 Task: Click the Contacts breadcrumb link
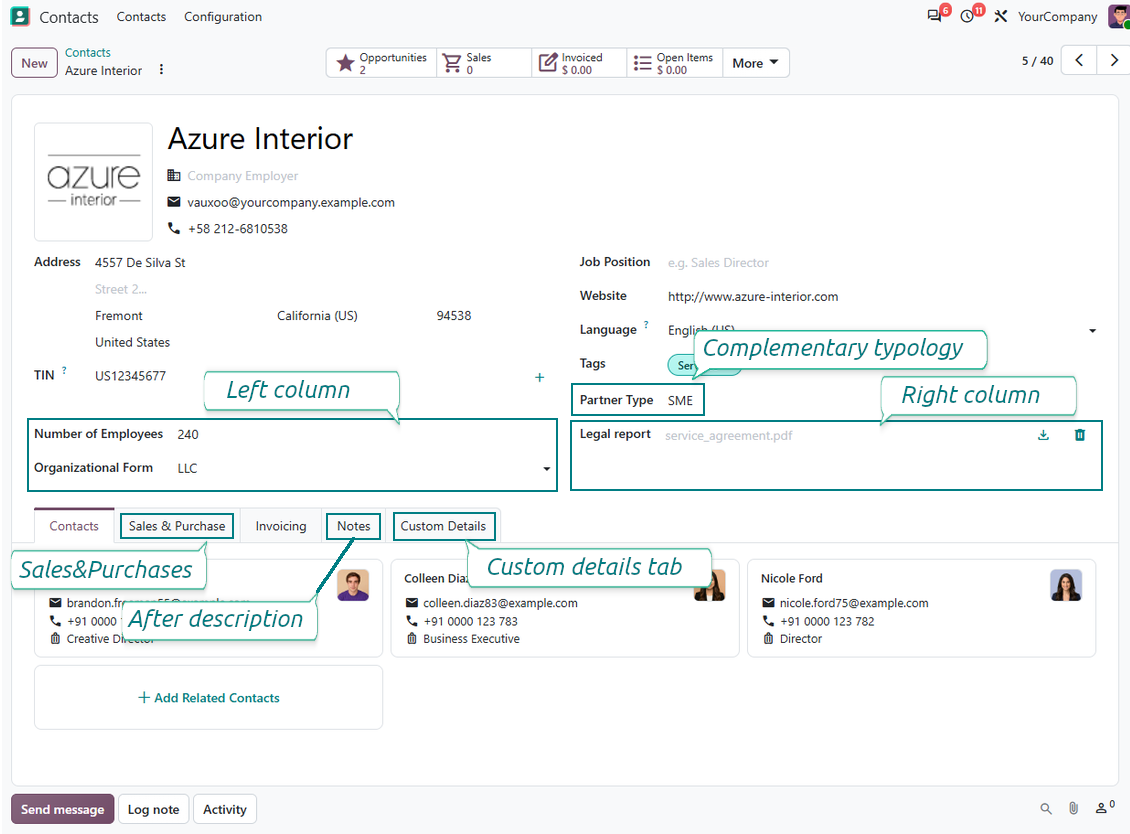pyautogui.click(x=88, y=53)
